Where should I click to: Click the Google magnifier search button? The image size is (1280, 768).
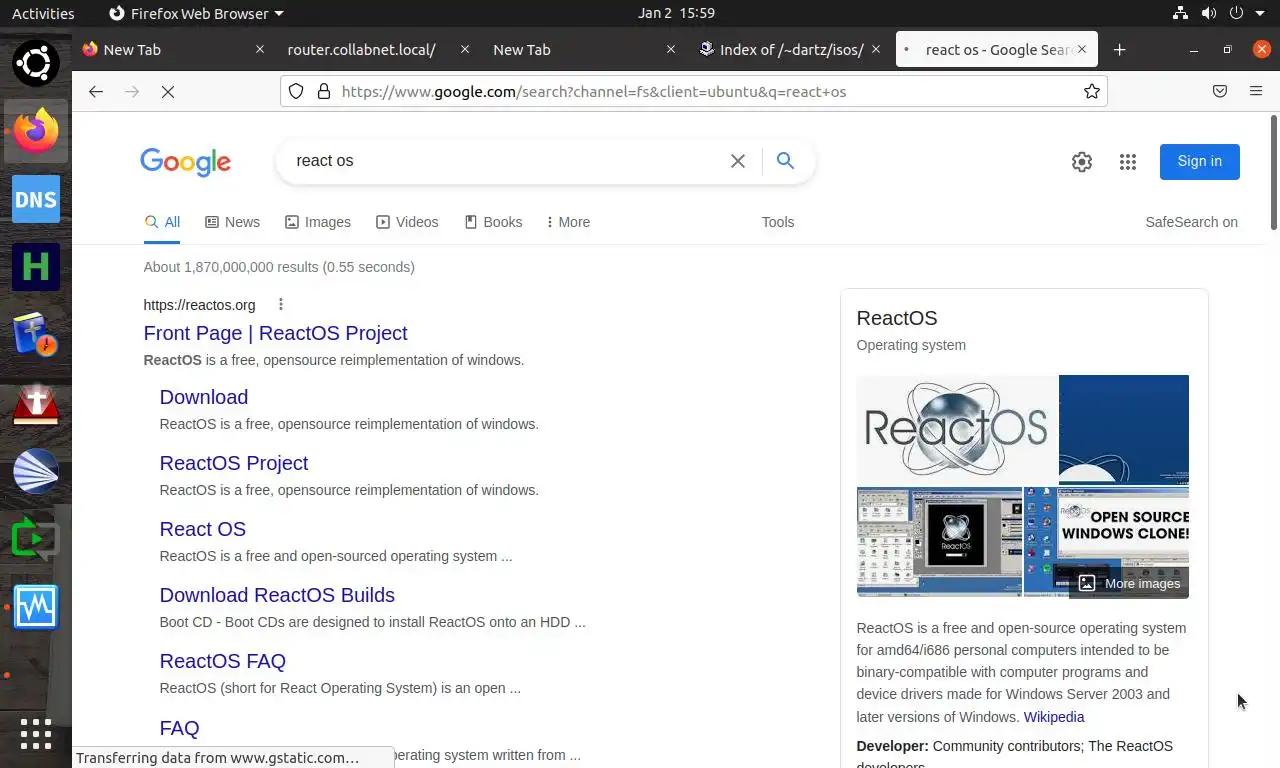point(785,161)
